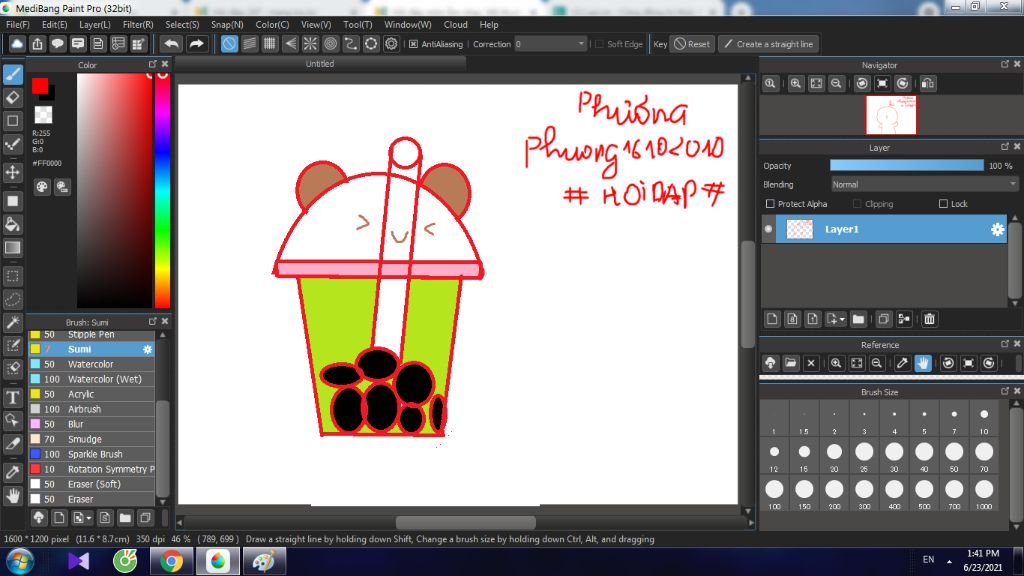Open reference image folder icon
The width and height of the screenshot is (1024, 576).
791,363
